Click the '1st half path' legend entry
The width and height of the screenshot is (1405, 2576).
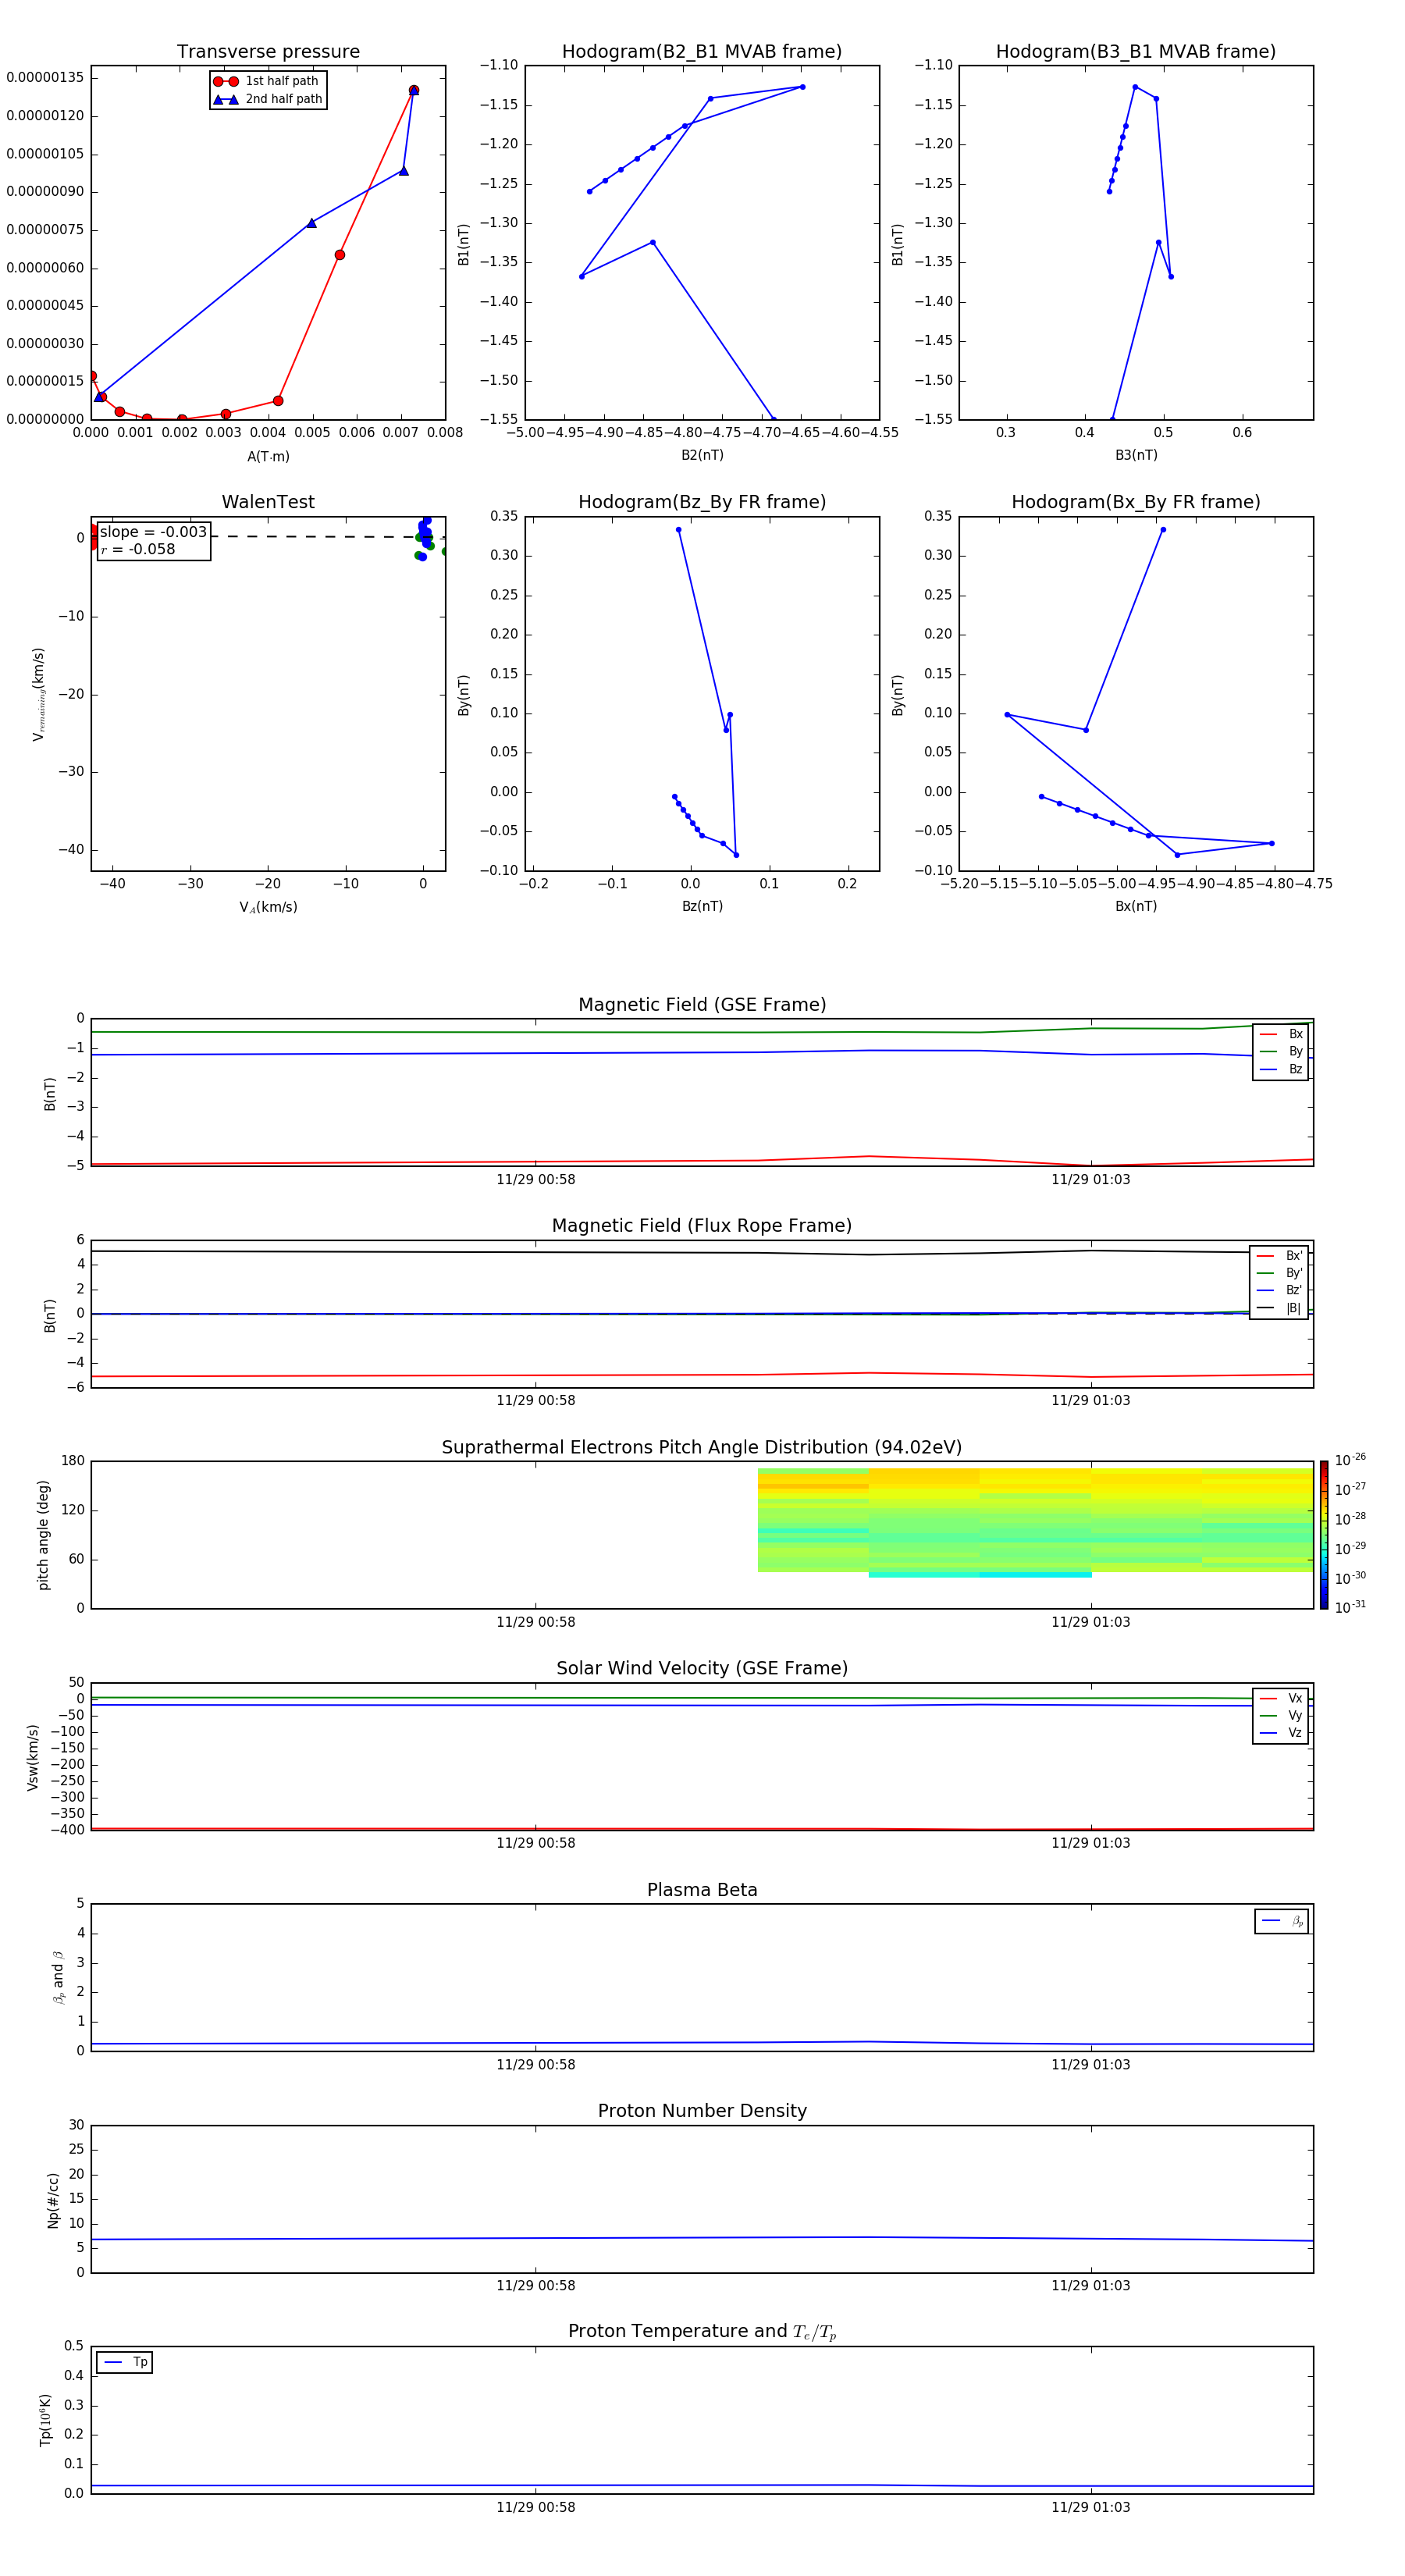pos(267,81)
